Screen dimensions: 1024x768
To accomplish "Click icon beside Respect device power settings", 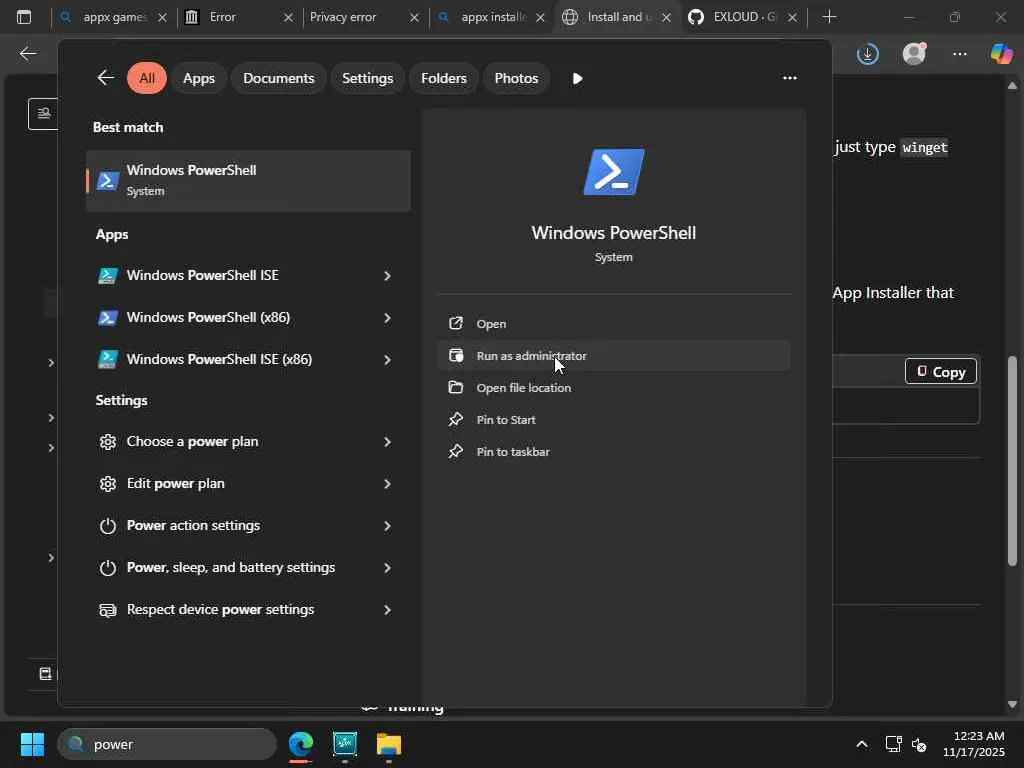I will (108, 610).
